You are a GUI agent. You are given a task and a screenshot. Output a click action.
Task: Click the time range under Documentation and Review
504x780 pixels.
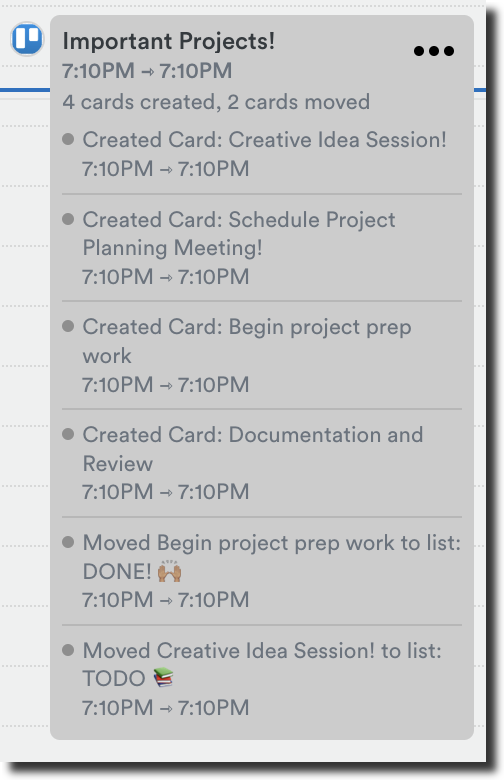click(x=165, y=492)
